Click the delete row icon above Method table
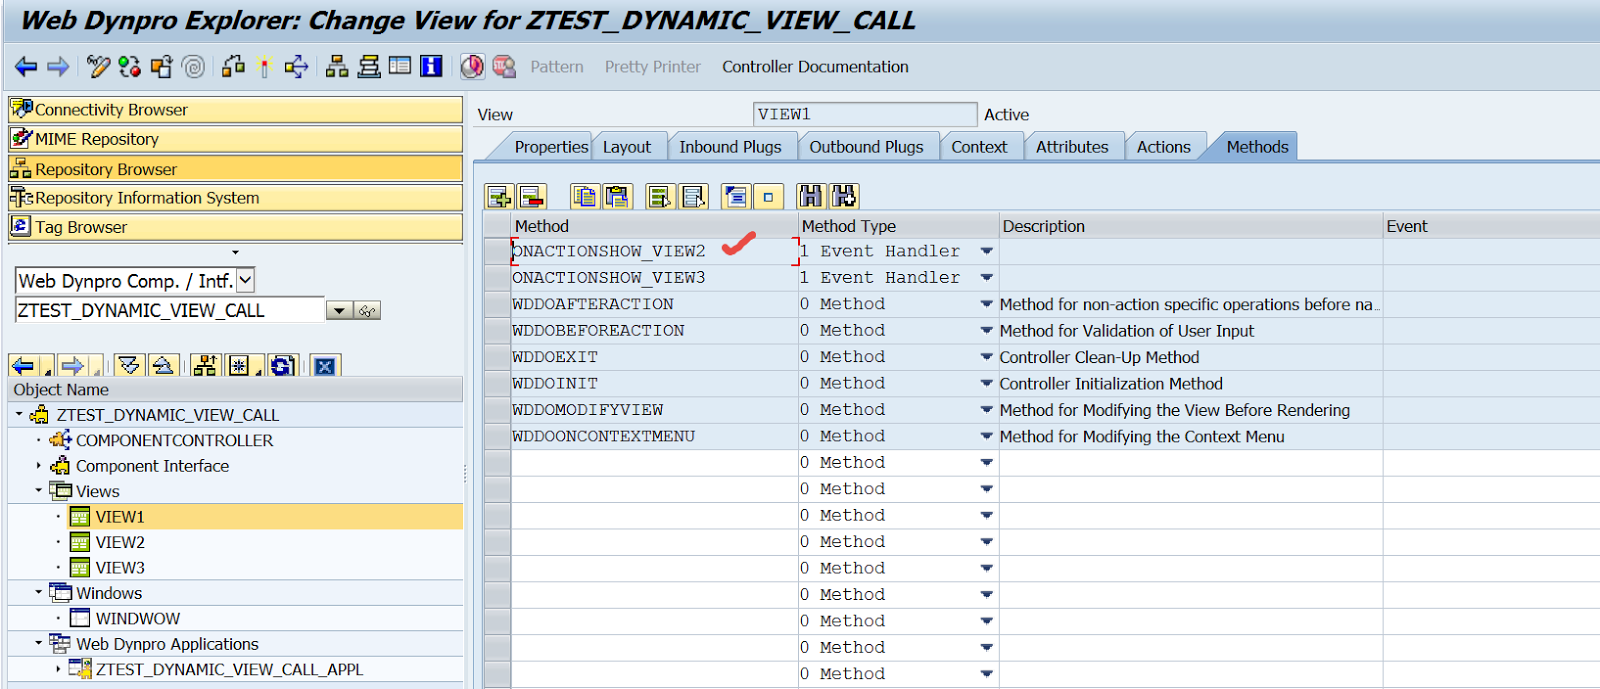1600x689 pixels. [531, 197]
